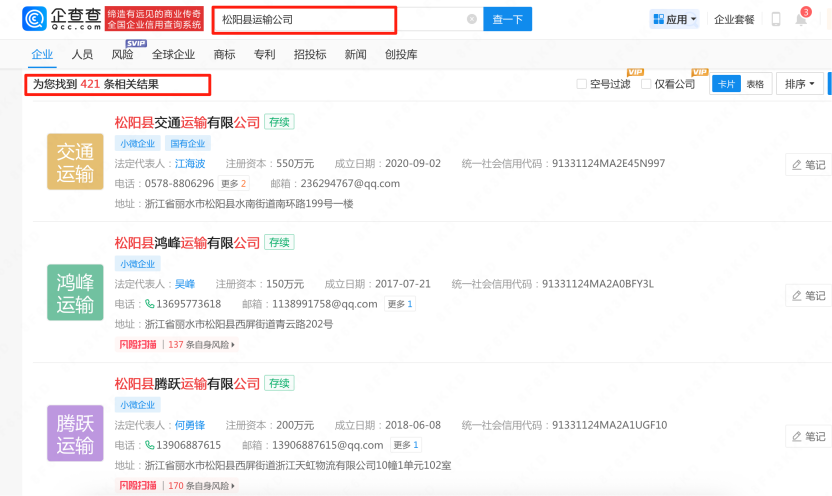The height and width of the screenshot is (496, 832).
Task: Click email 13906887615@qq.com
Action: (327, 445)
